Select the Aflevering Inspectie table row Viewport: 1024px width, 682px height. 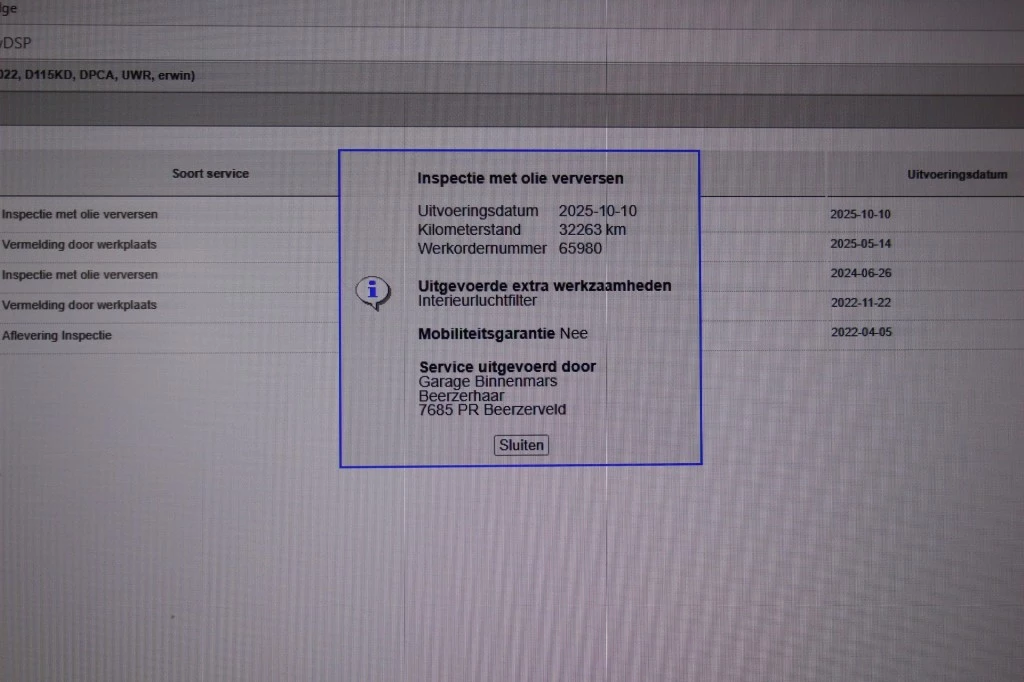pos(57,336)
